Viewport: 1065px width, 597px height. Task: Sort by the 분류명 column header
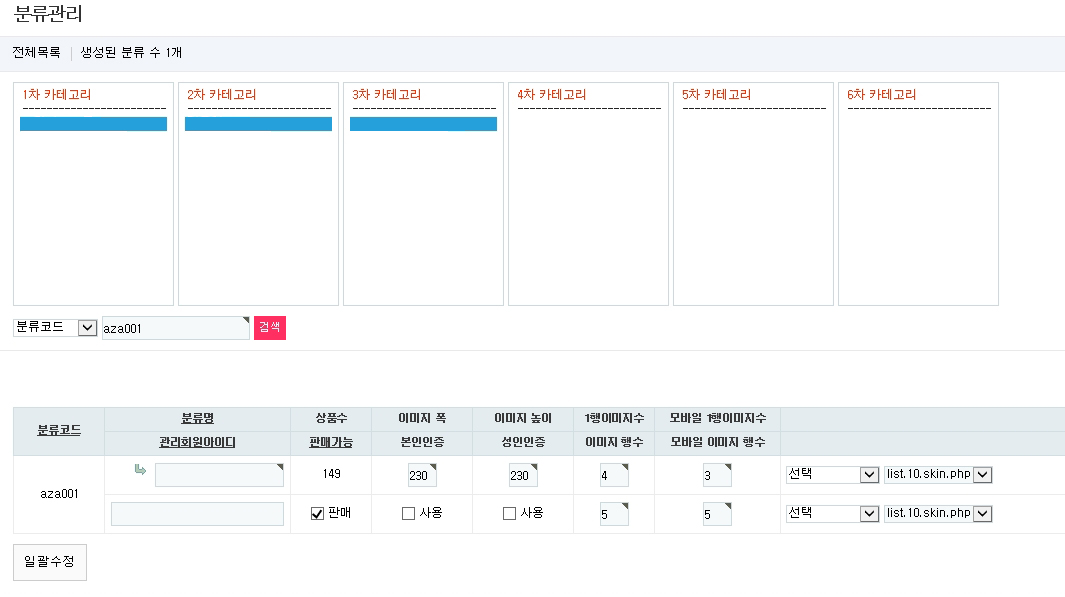[x=197, y=419]
